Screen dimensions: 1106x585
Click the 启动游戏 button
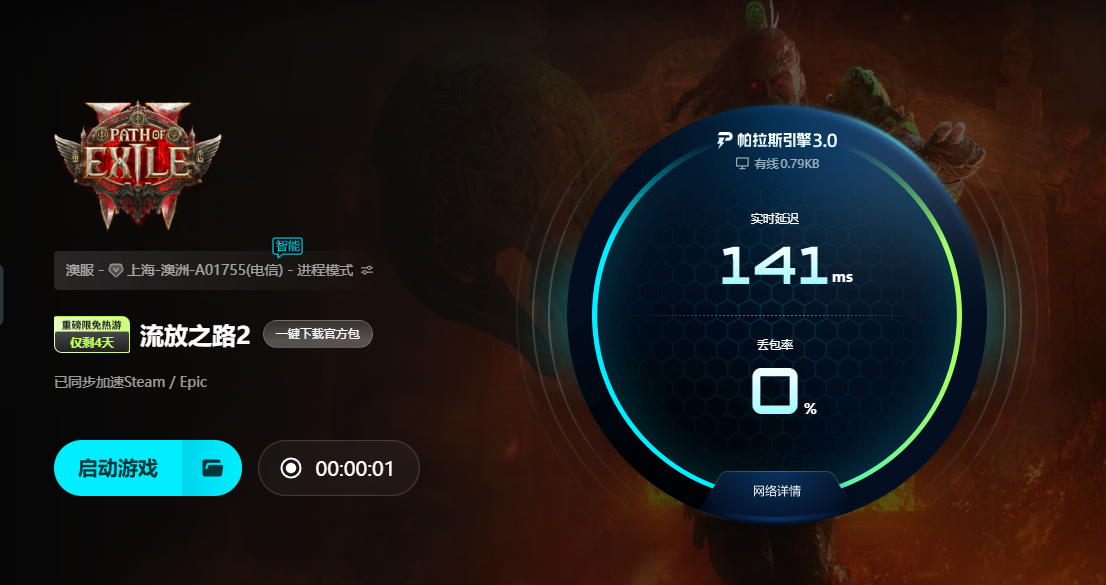[118, 468]
